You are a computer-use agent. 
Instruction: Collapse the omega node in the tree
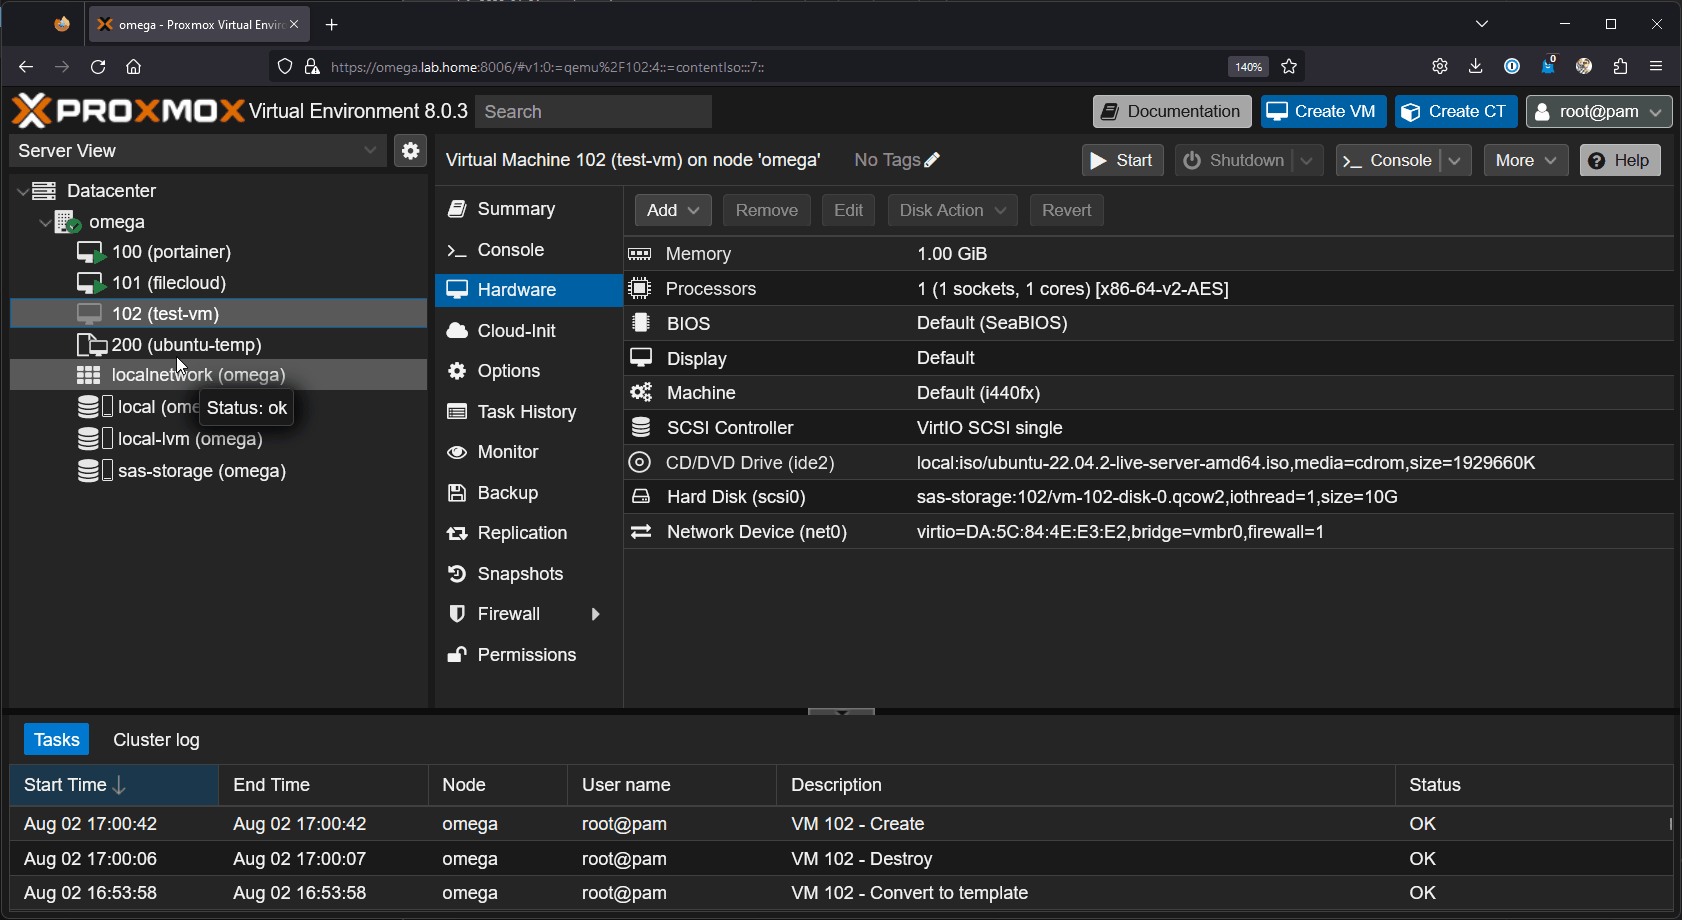point(45,222)
